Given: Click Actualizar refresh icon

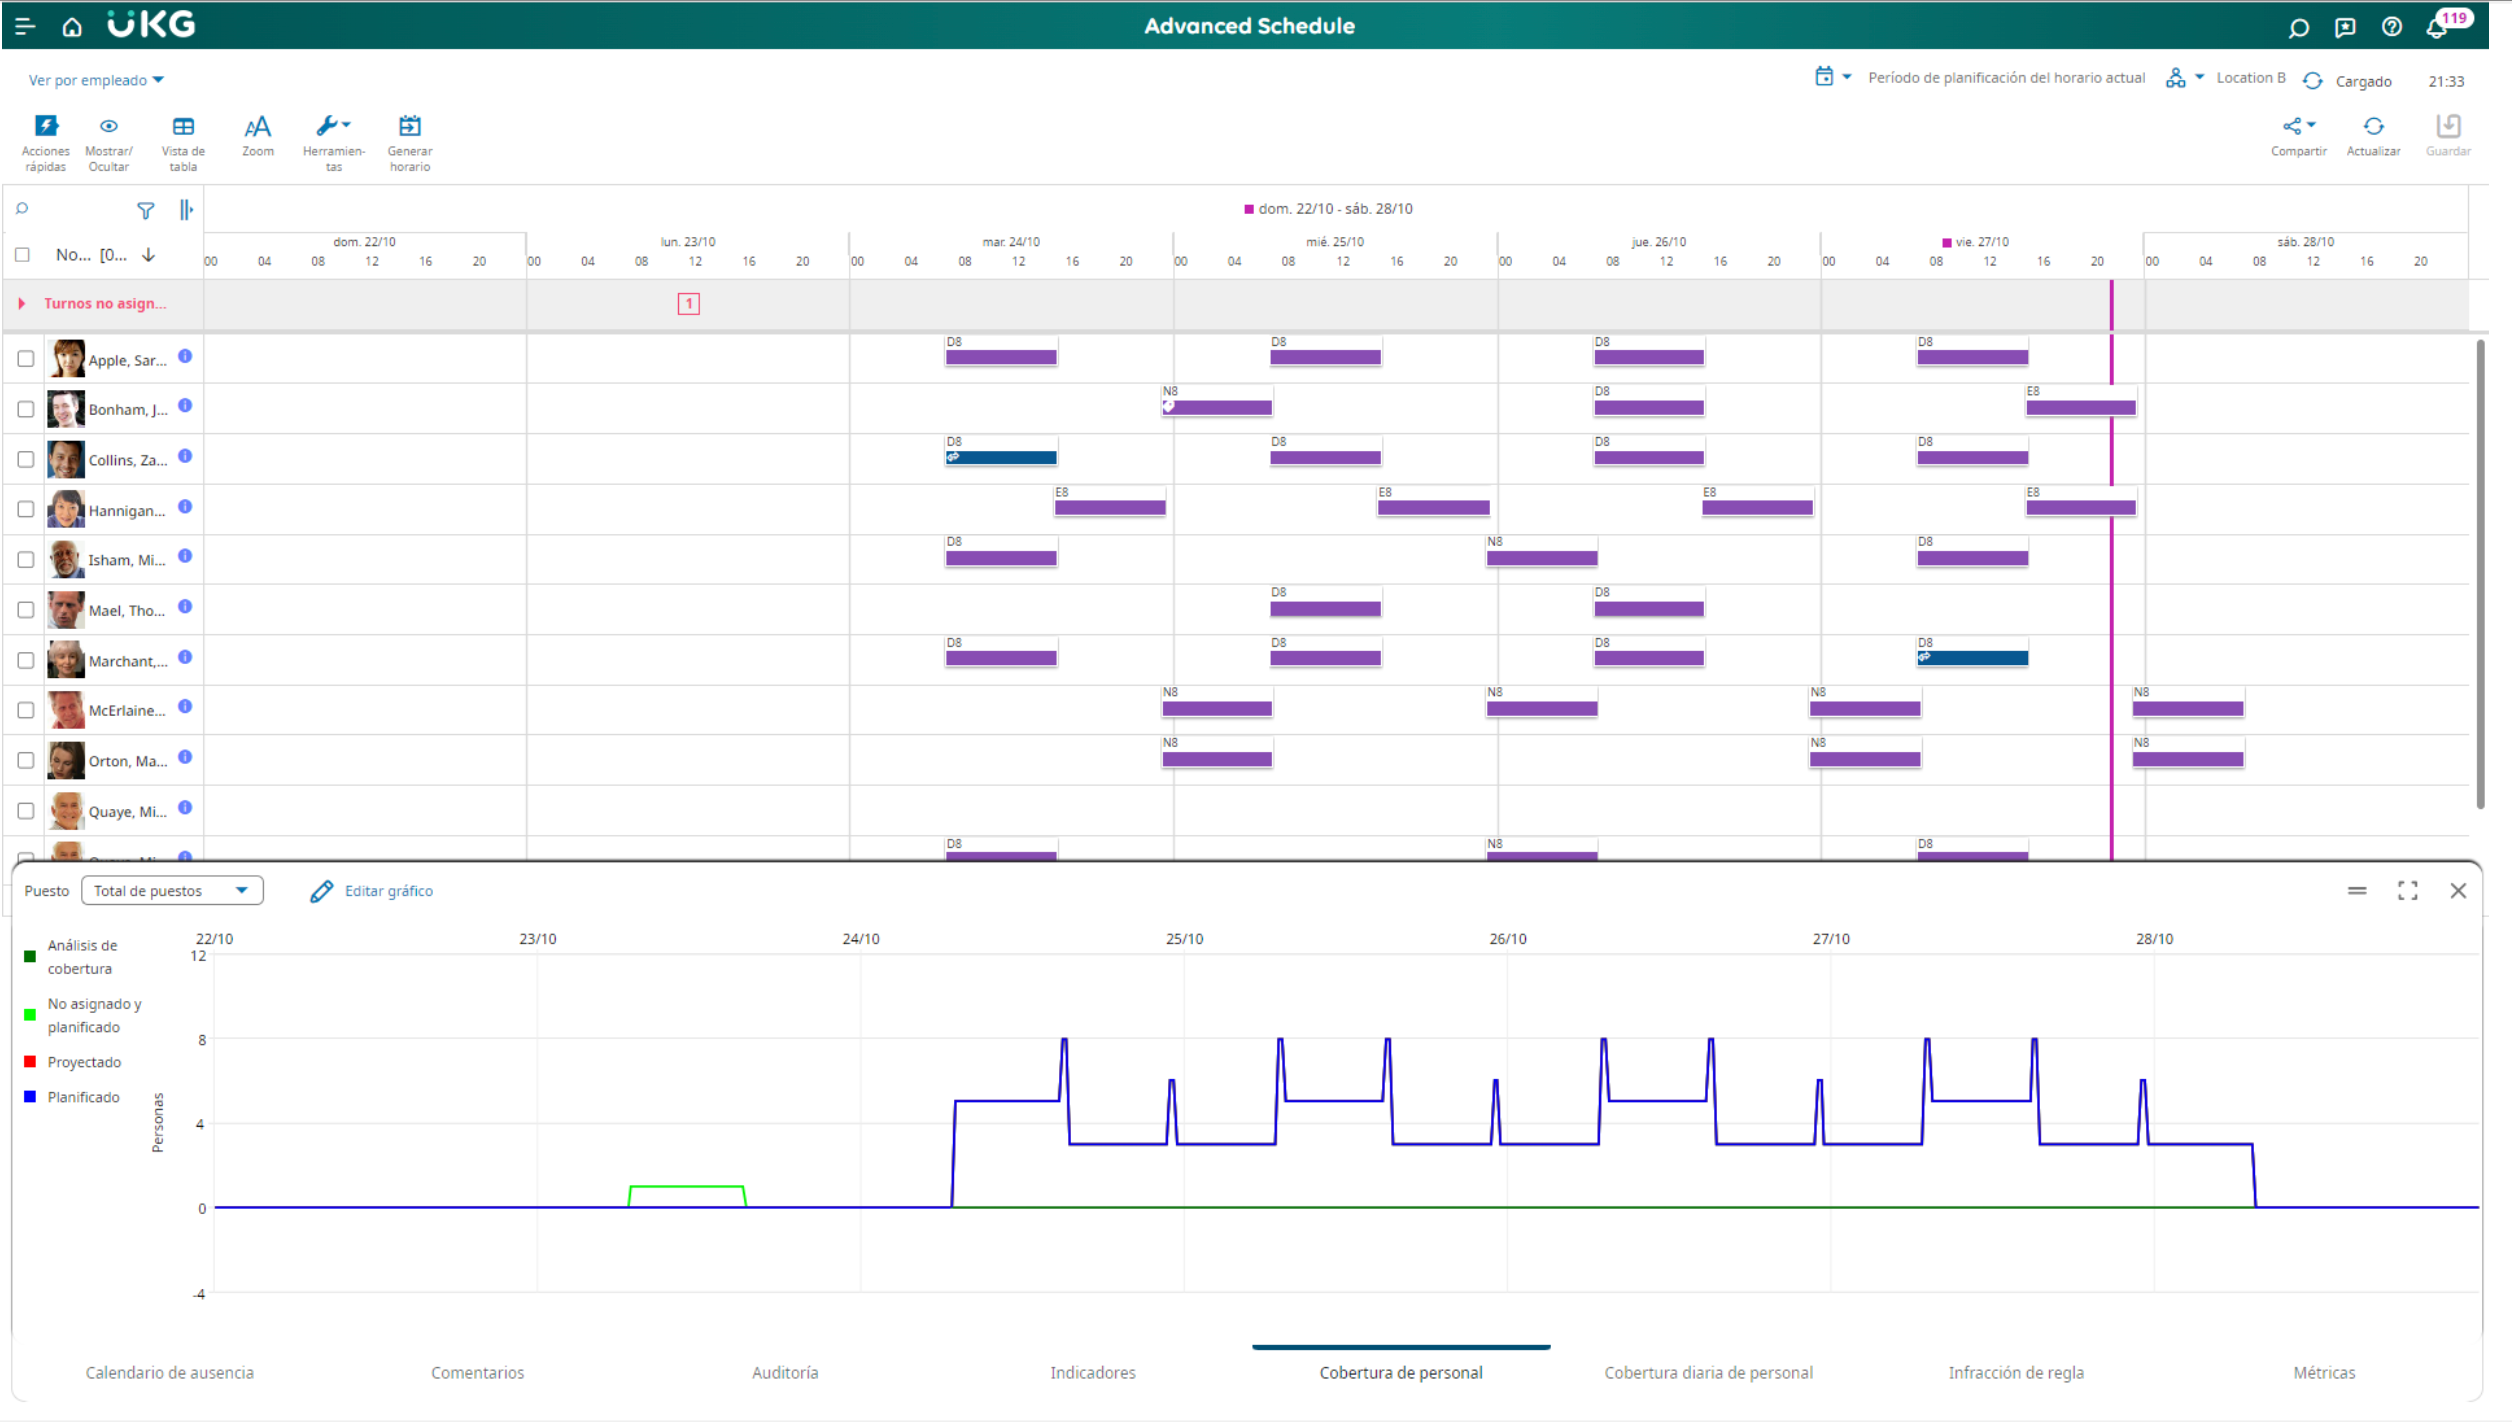Looking at the screenshot, I should pos(2373,127).
